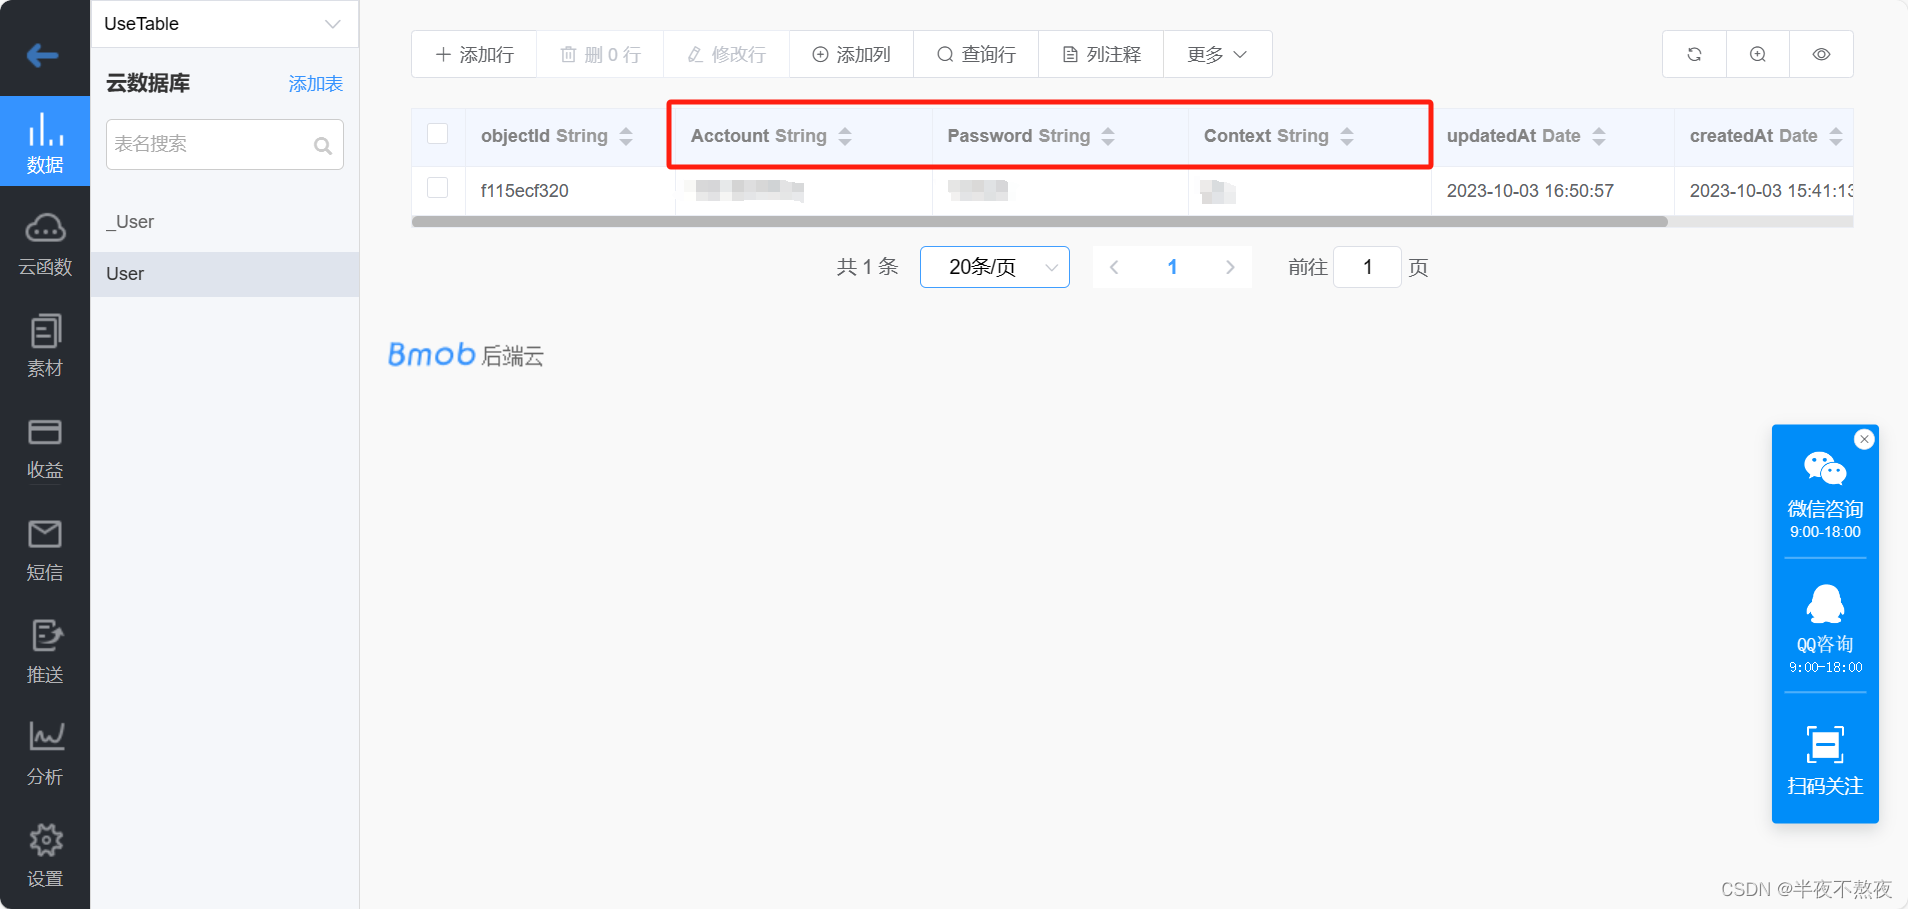Open the 20条/页 page size dropdown

click(994, 267)
